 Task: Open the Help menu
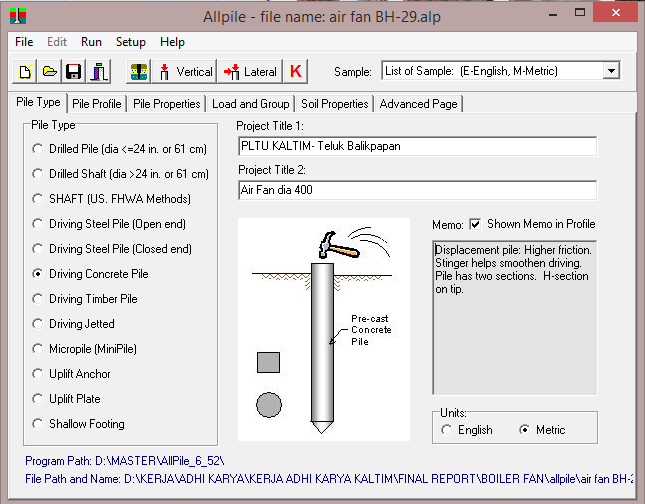pos(172,42)
